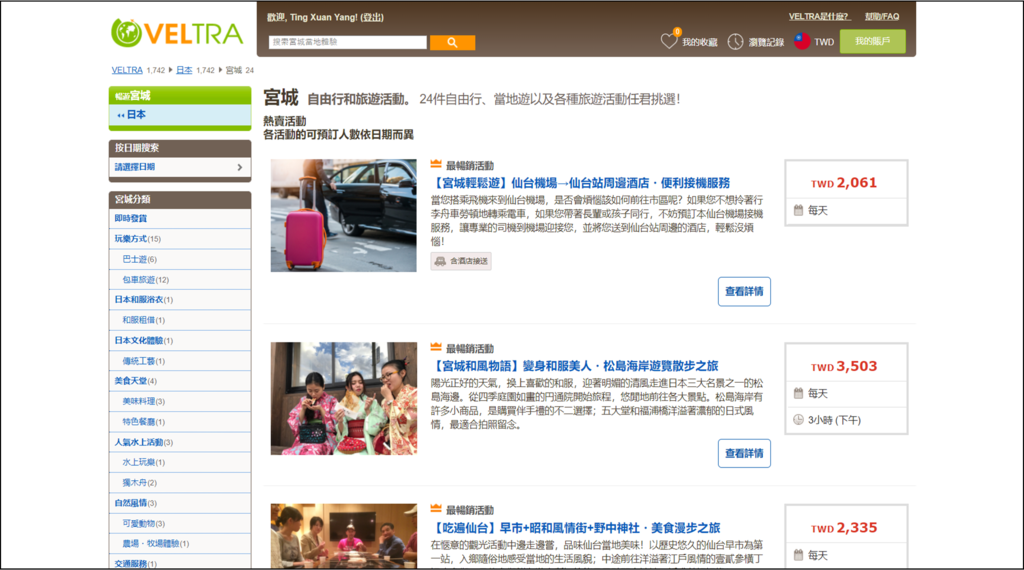Click the clock icon beside 3小時 (下午)
1024x570 pixels.
(x=798, y=420)
